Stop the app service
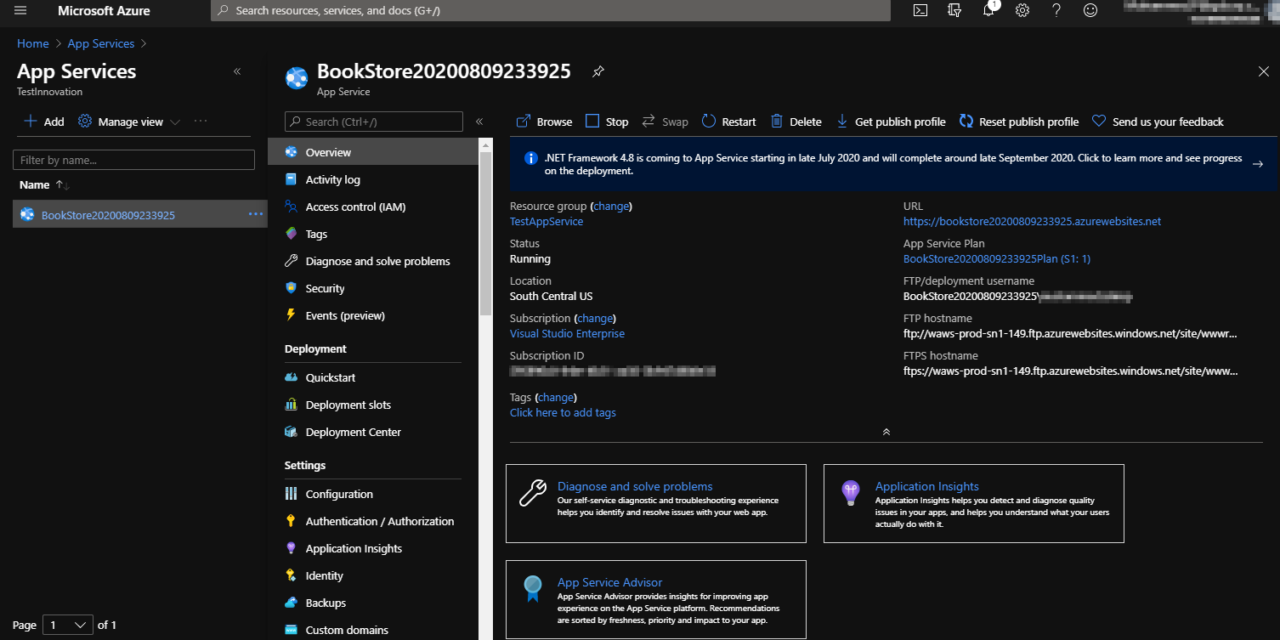Screen dimensions: 1280x640 pos(607,122)
